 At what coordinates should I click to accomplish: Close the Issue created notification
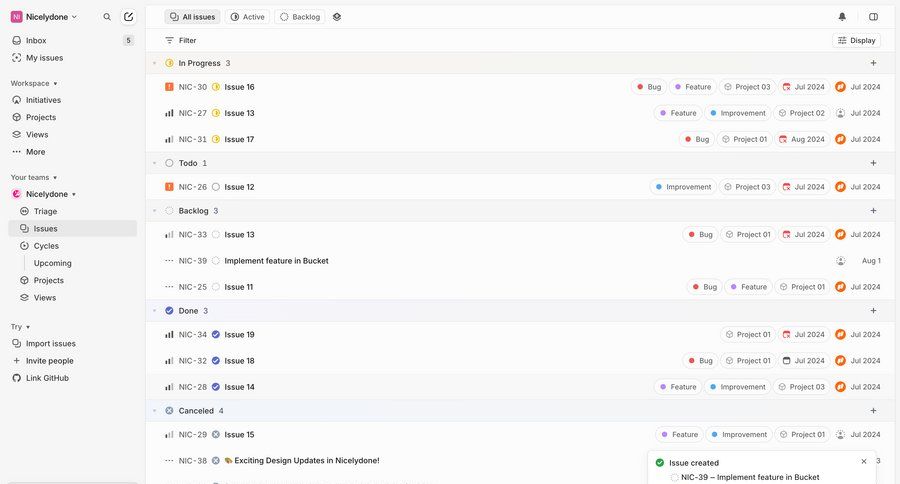pyautogui.click(x=864, y=462)
